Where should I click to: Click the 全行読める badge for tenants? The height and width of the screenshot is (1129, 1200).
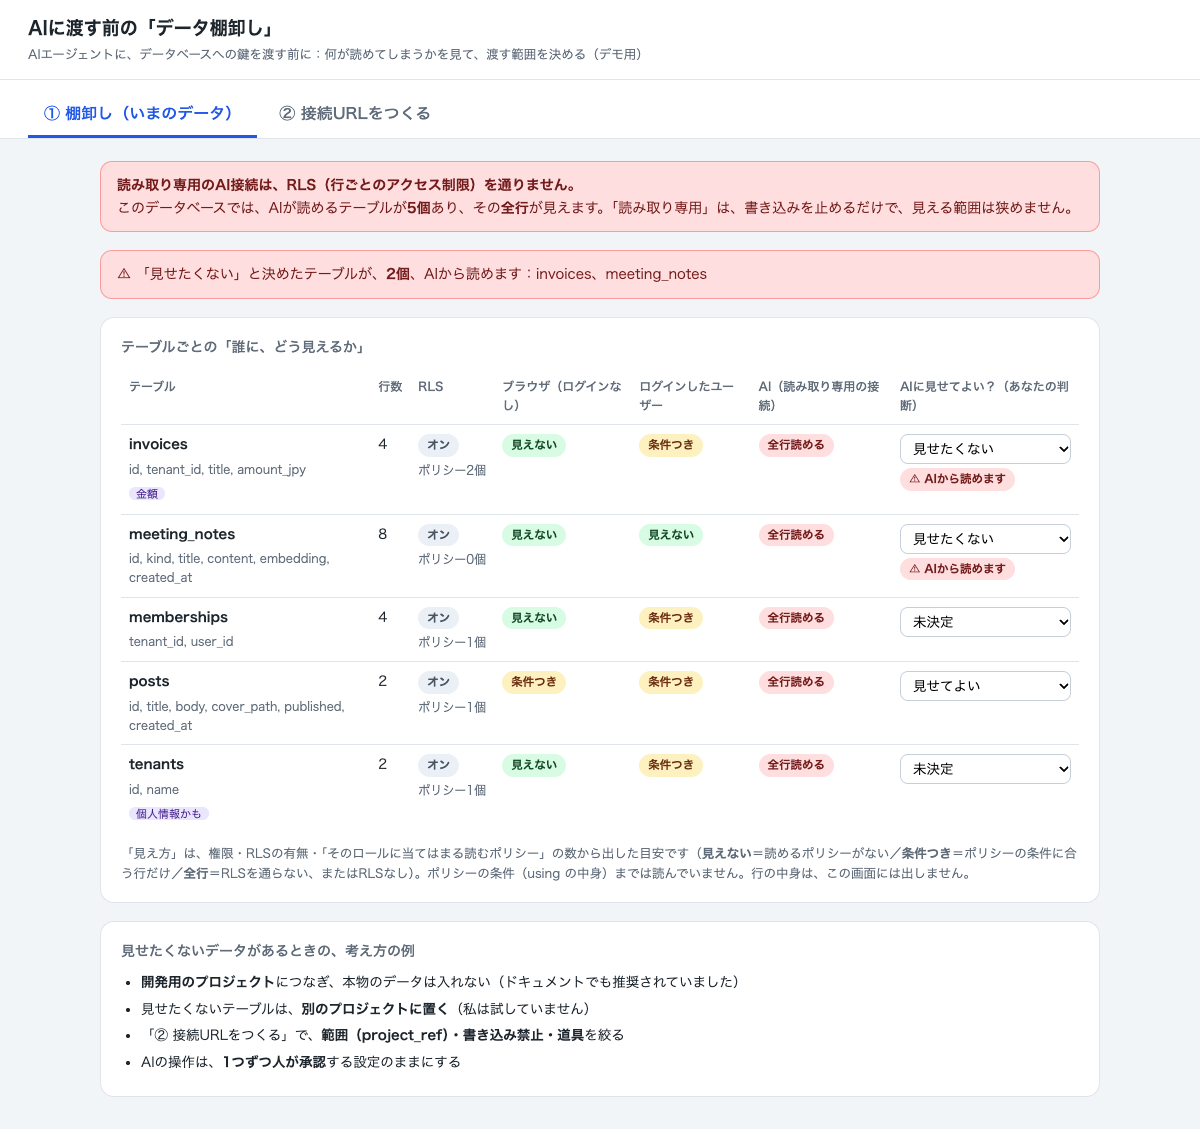796,765
